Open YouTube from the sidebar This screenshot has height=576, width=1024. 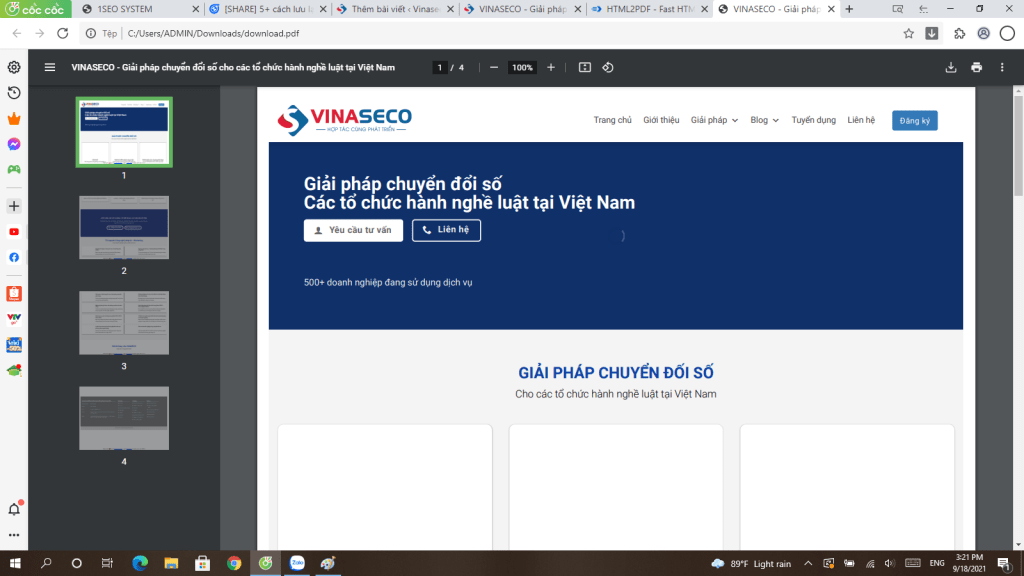tap(14, 232)
